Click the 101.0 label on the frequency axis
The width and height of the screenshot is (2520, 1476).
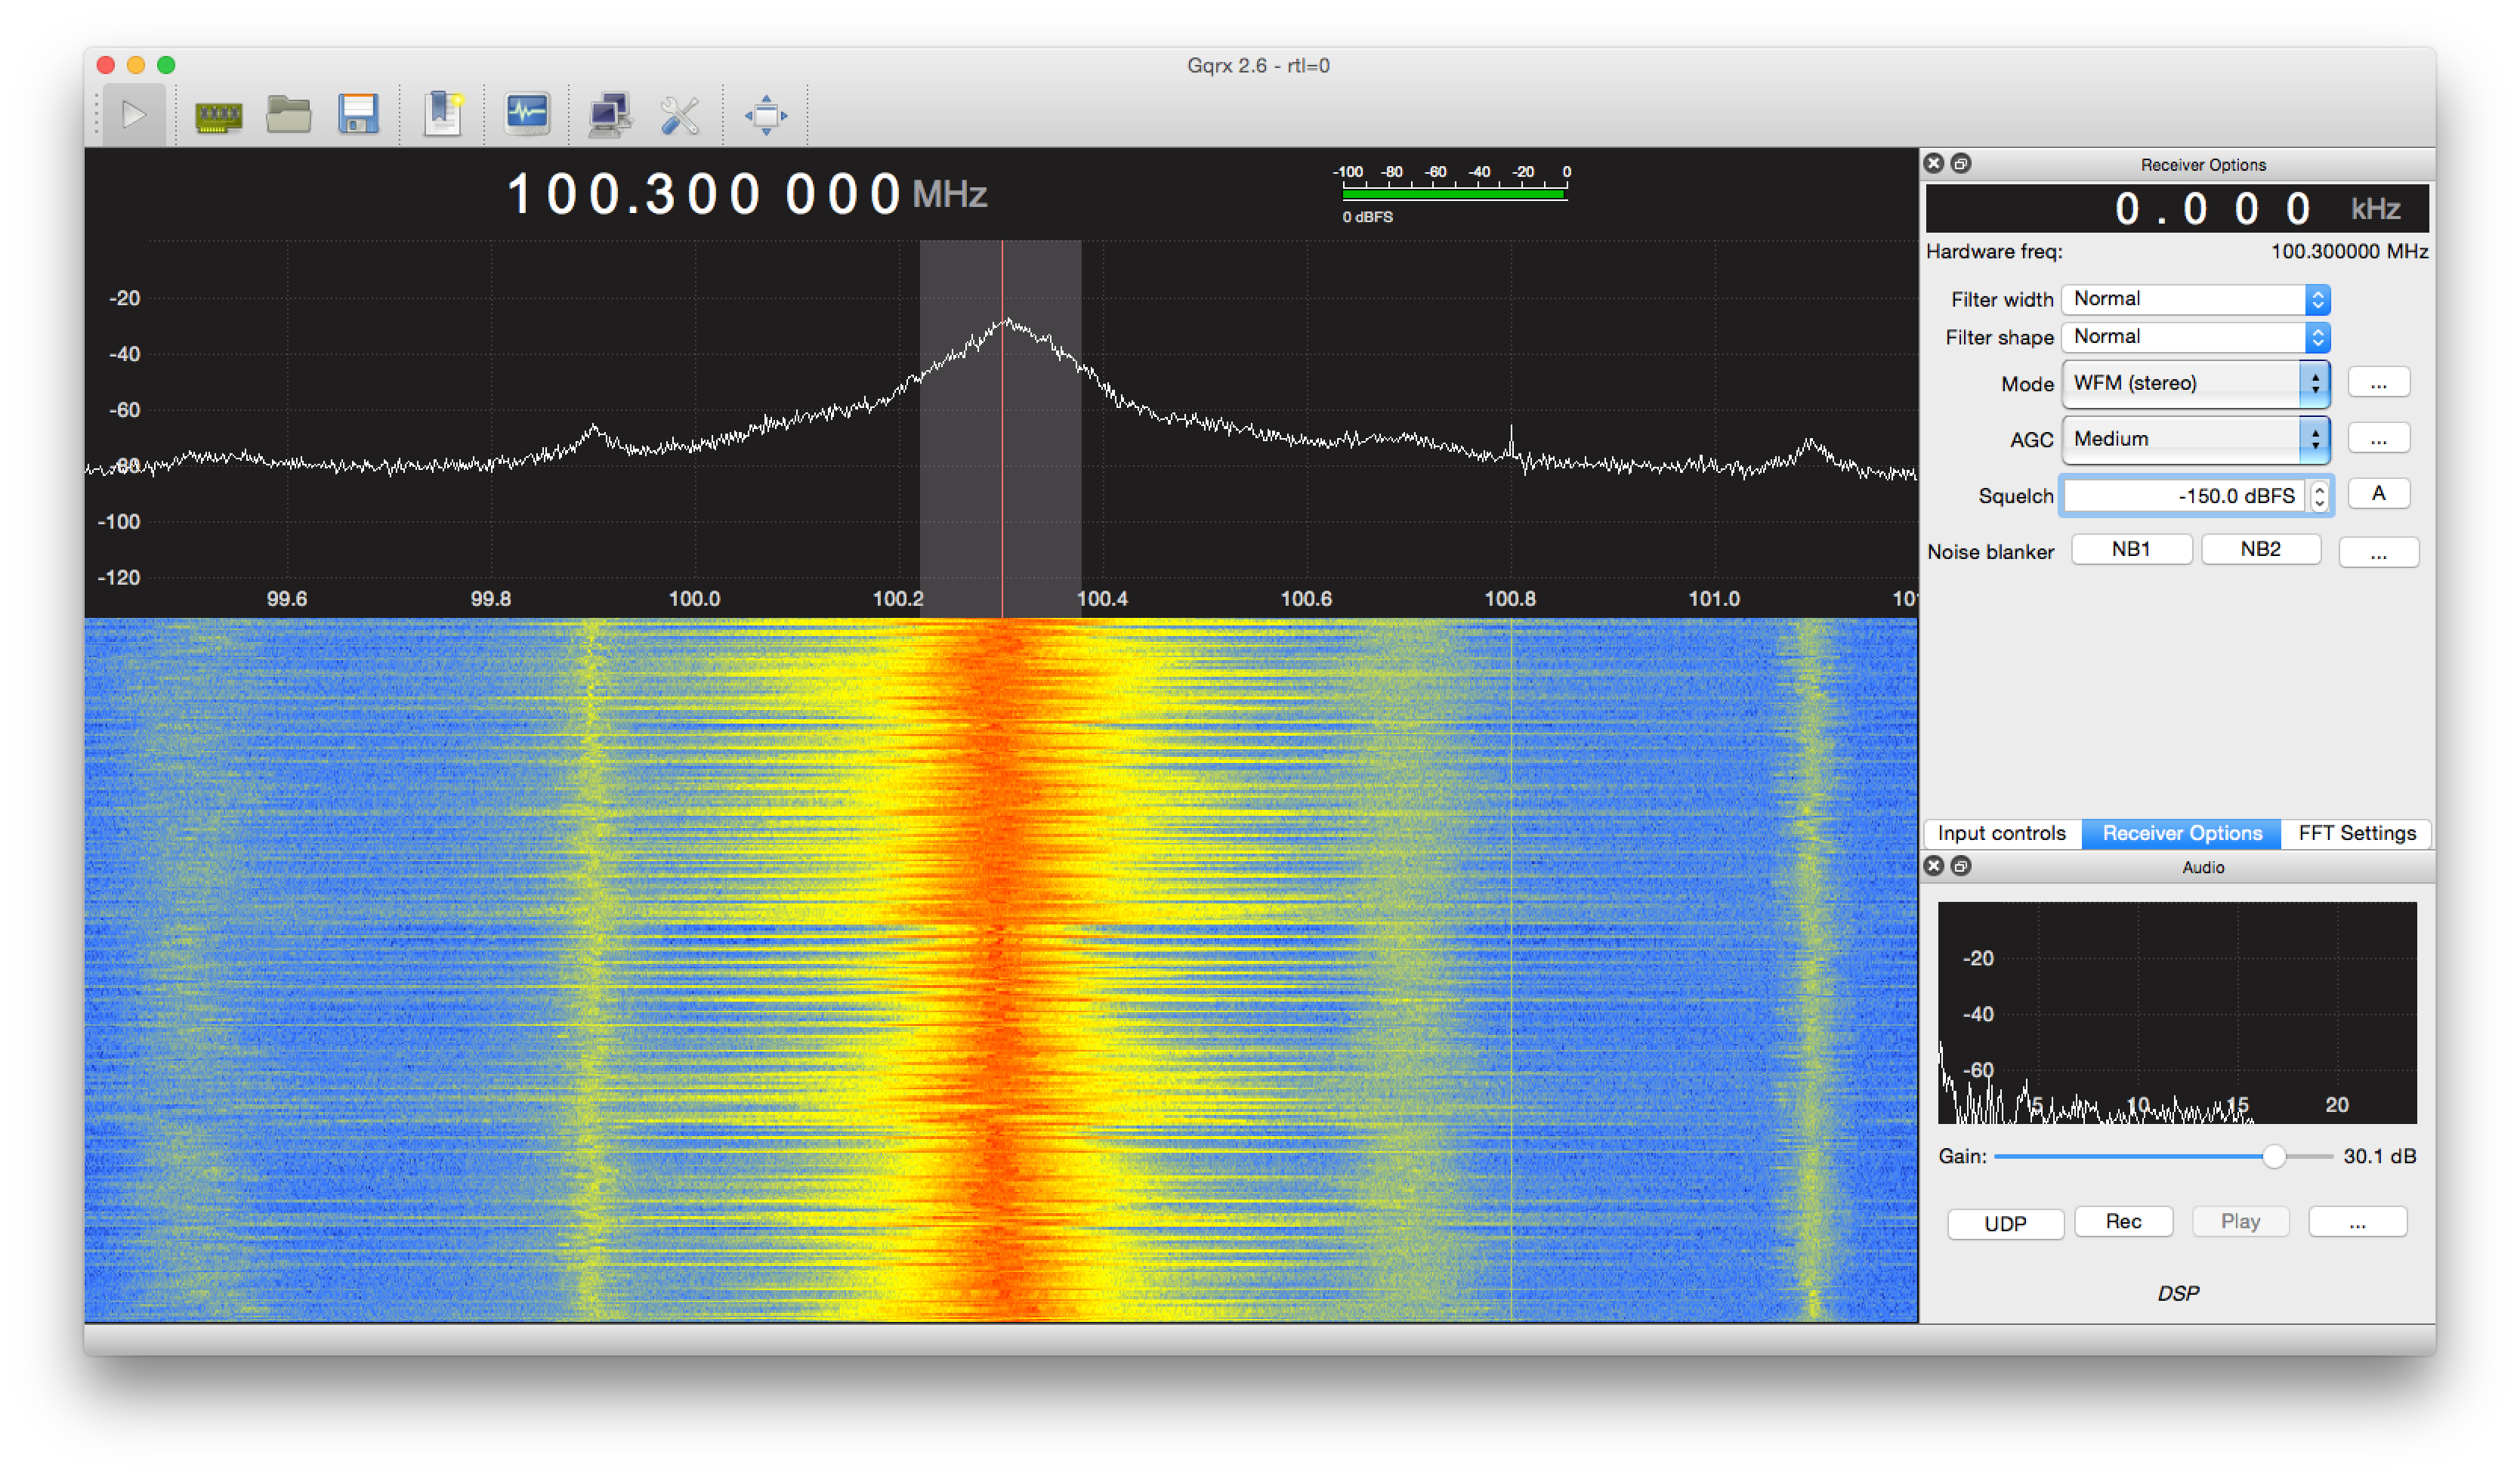pyautogui.click(x=1714, y=599)
